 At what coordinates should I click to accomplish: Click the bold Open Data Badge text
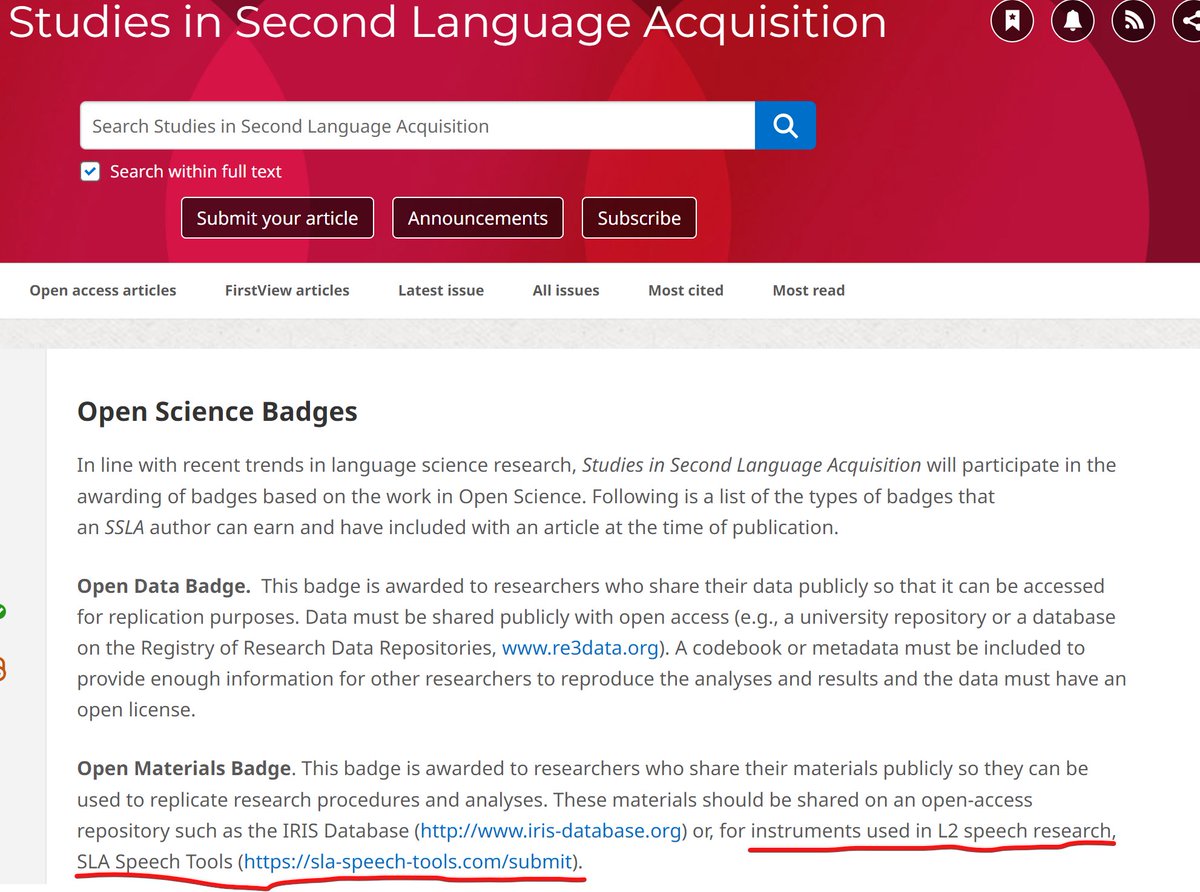point(164,586)
